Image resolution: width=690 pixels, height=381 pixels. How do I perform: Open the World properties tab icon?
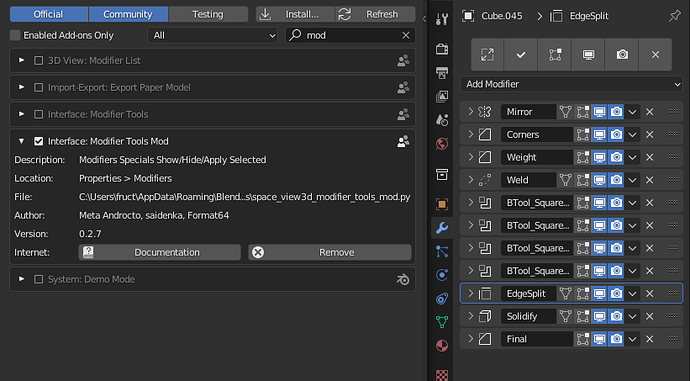(442, 143)
